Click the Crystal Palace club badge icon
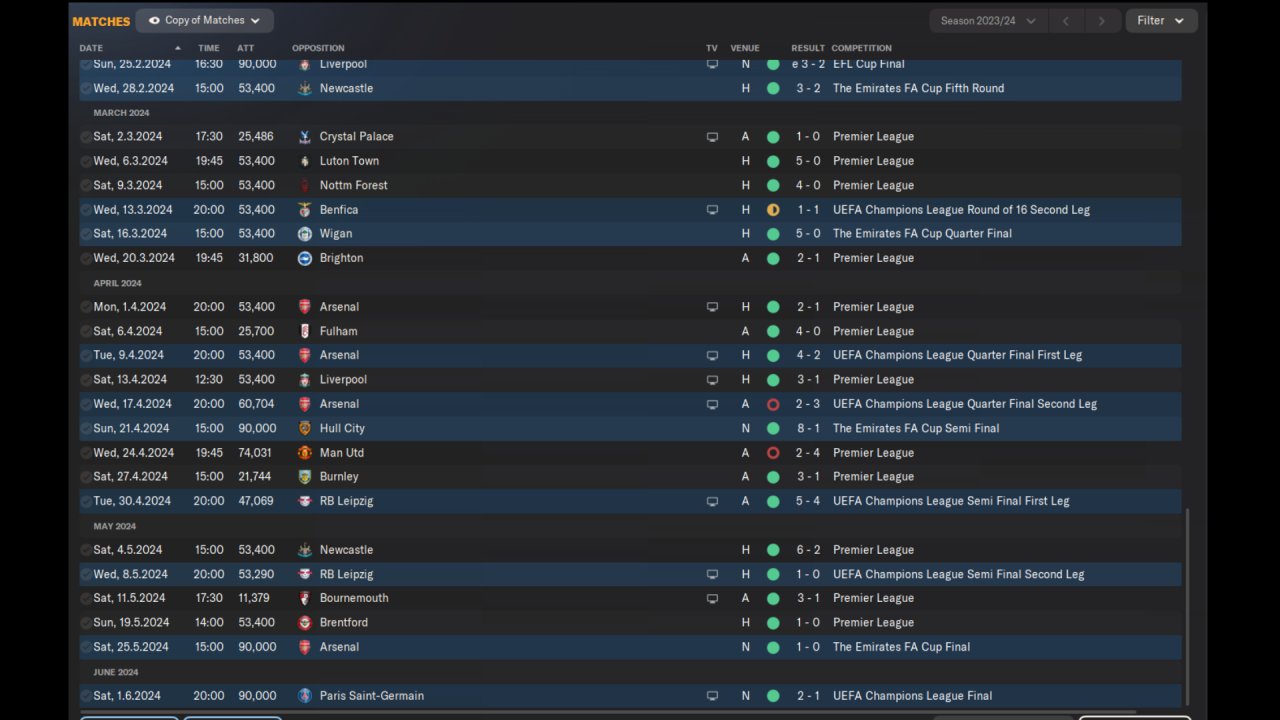The height and width of the screenshot is (720, 1280). point(304,137)
